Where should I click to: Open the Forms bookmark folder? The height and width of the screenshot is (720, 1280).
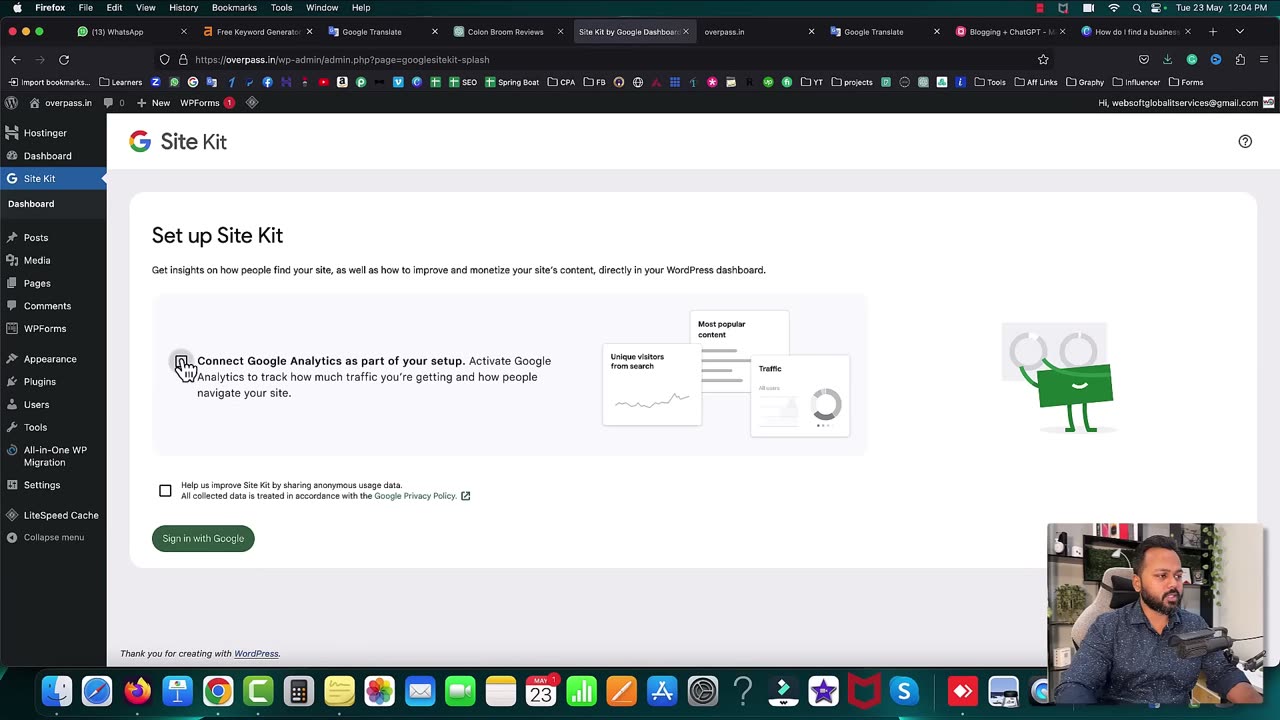tap(1185, 82)
